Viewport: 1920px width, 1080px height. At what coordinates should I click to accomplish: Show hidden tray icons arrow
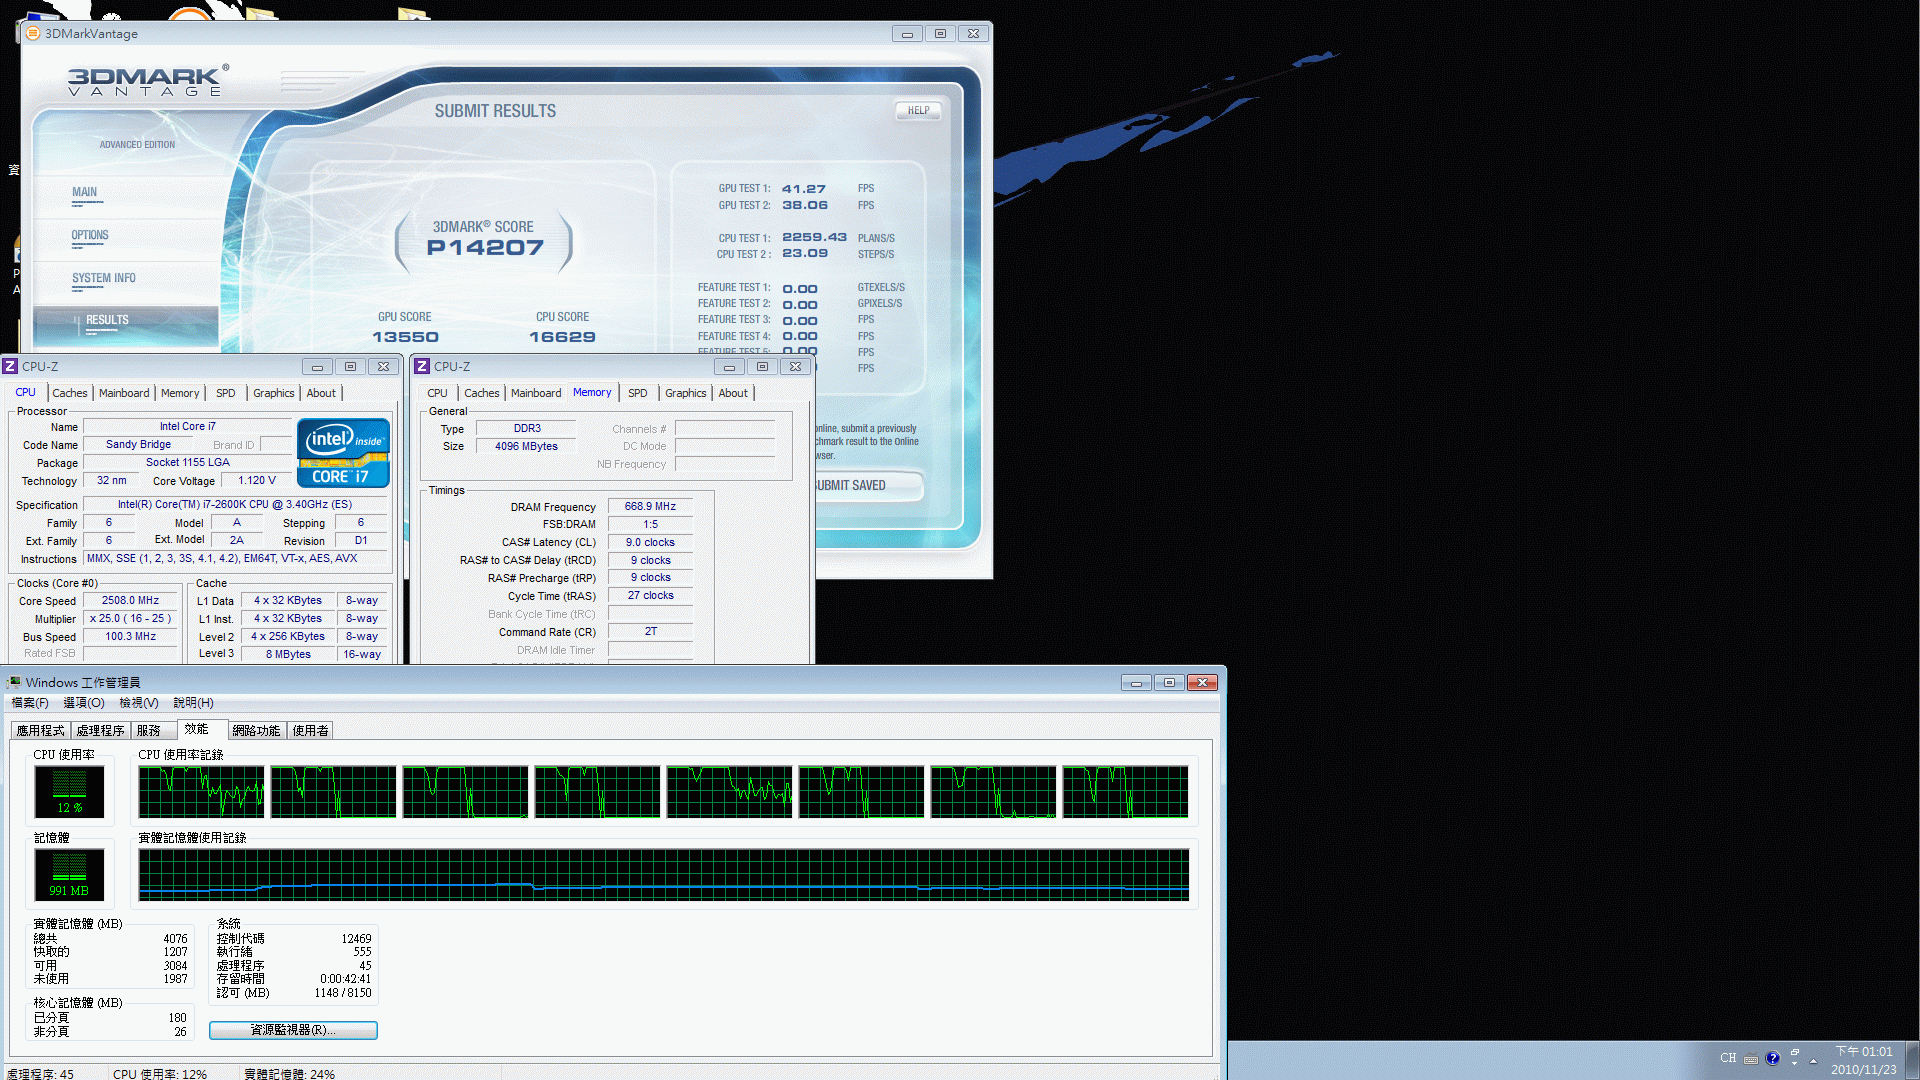click(1813, 1060)
